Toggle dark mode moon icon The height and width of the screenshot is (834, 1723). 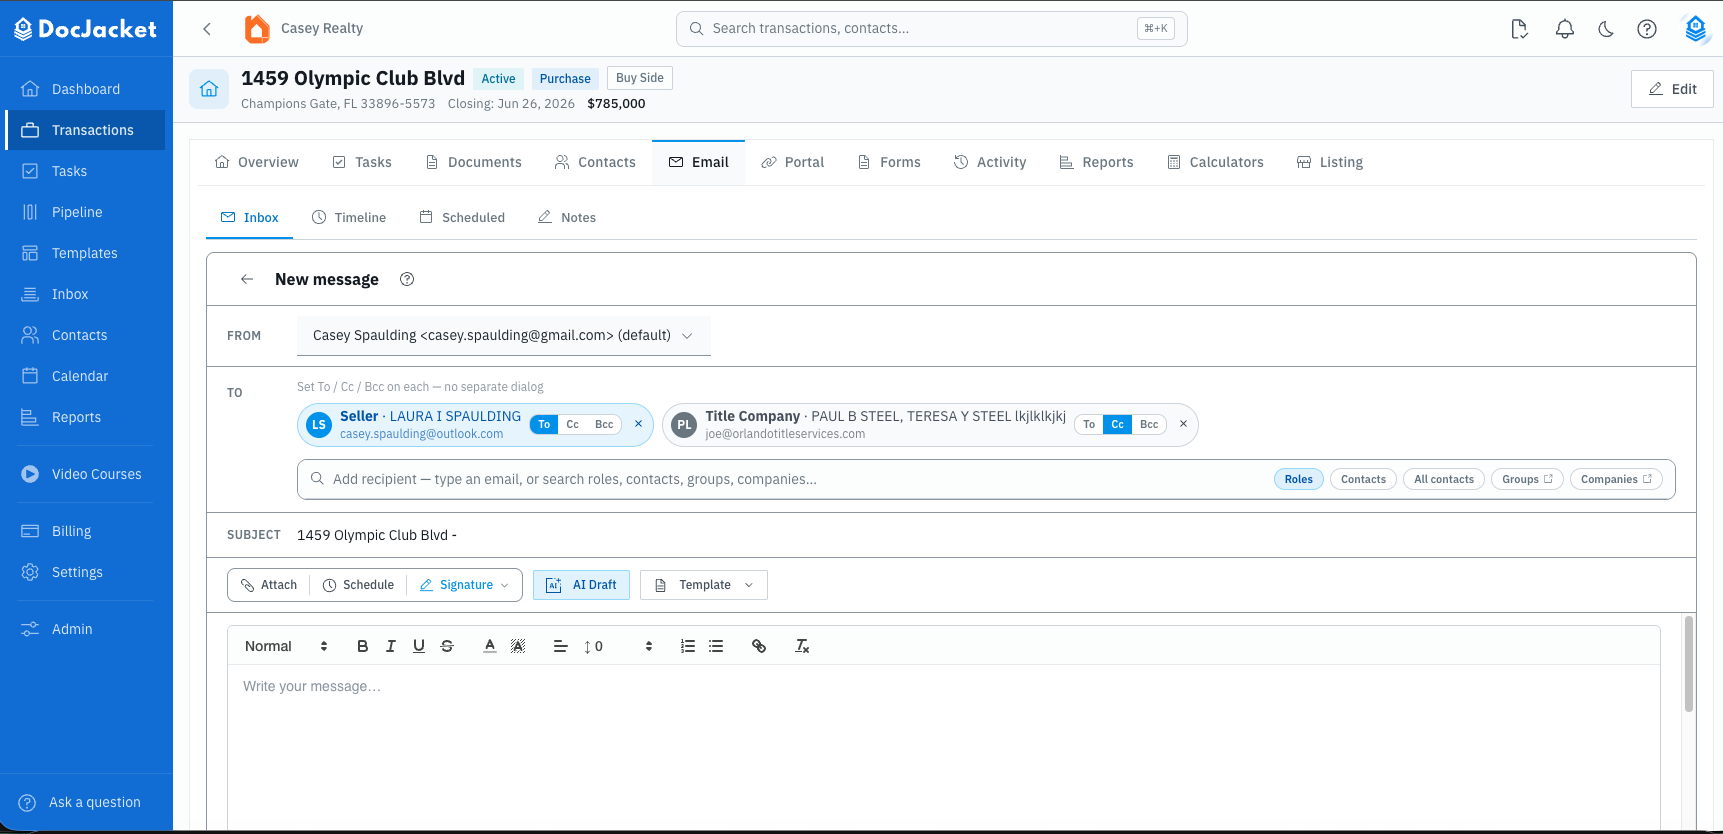coord(1606,29)
